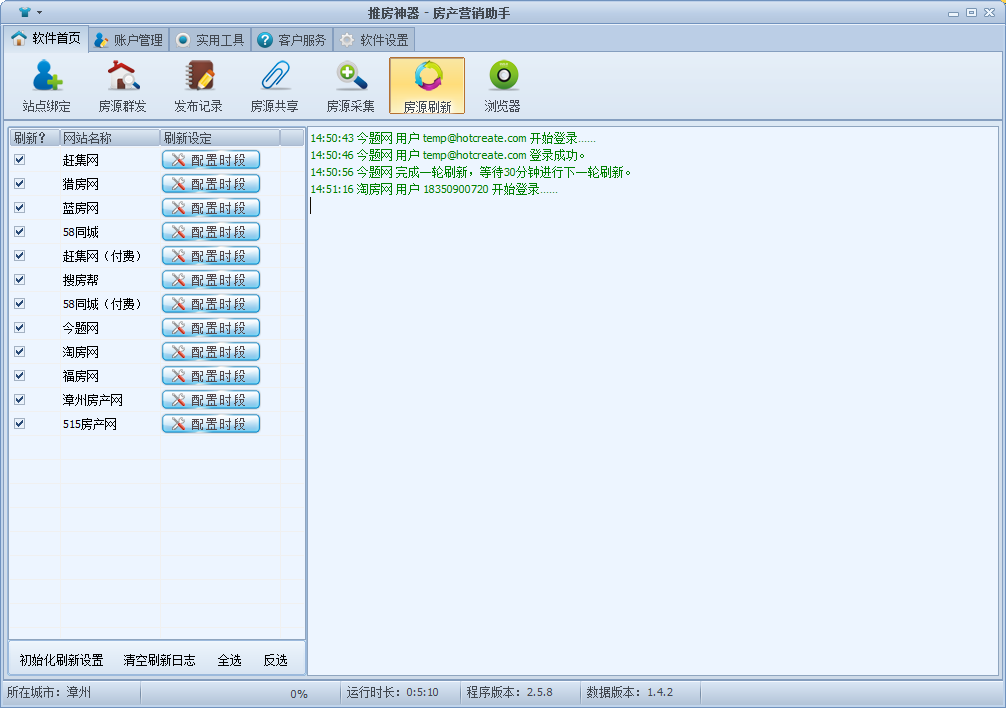Open the 房源采集 collection tool

350,86
